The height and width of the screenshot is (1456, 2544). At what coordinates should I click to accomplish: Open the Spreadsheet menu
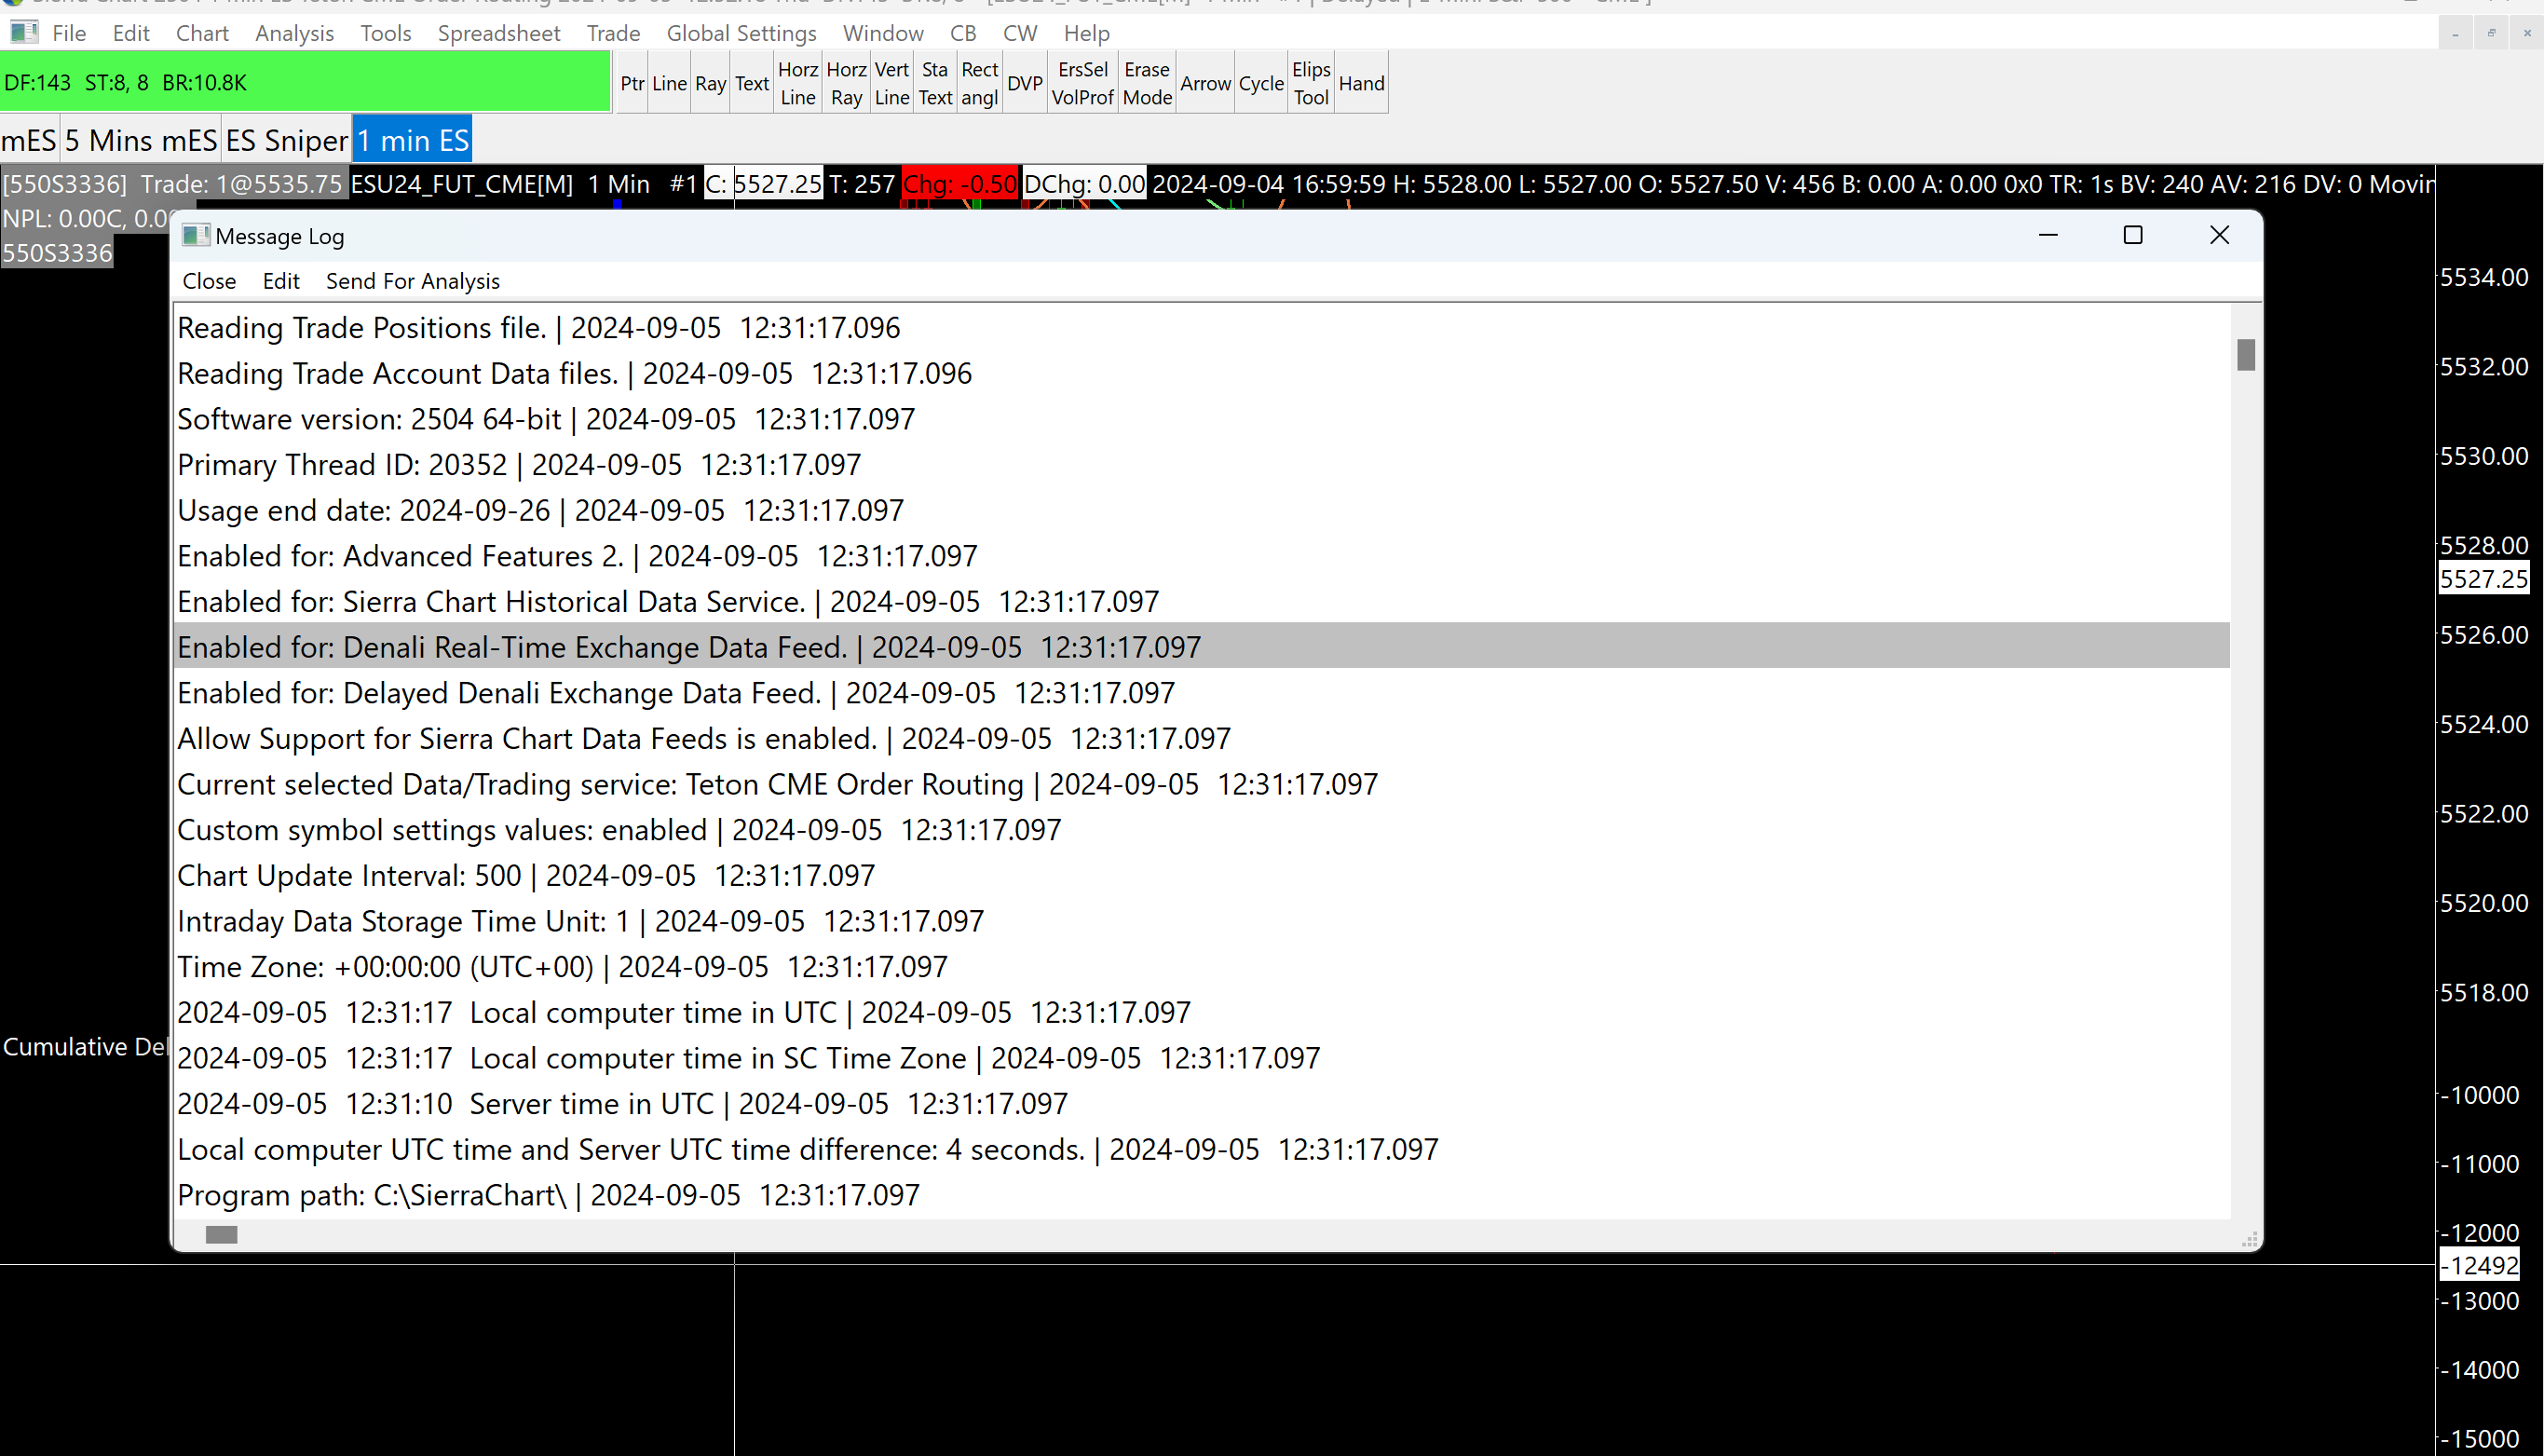[x=499, y=33]
